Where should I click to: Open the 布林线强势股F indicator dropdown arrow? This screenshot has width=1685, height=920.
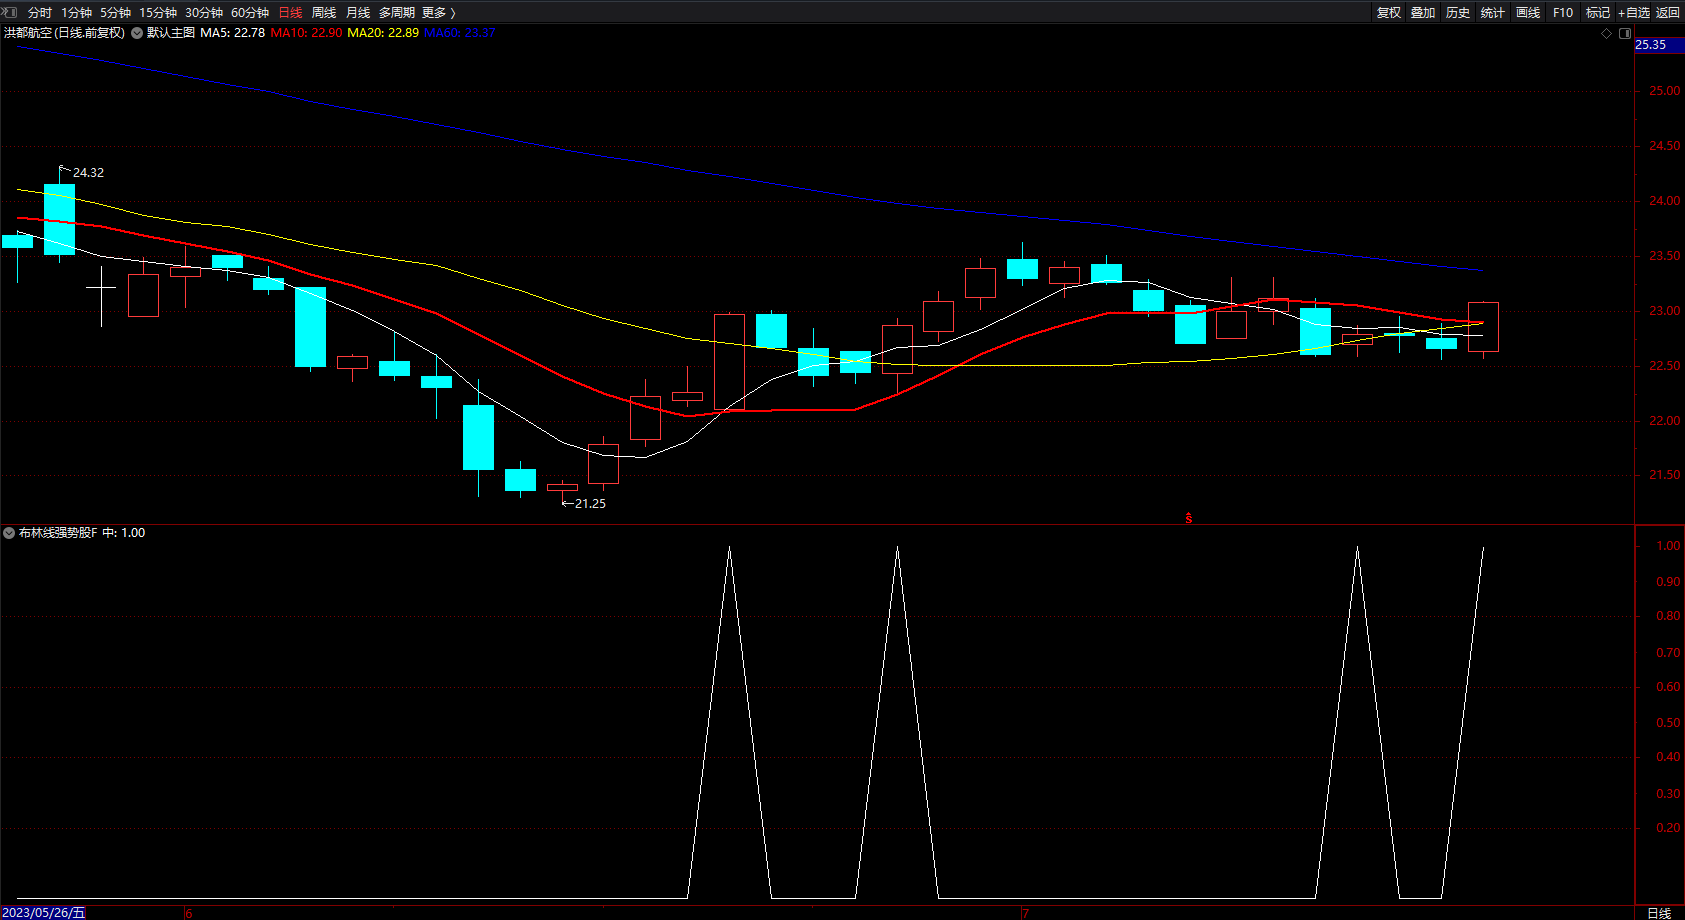[9, 533]
